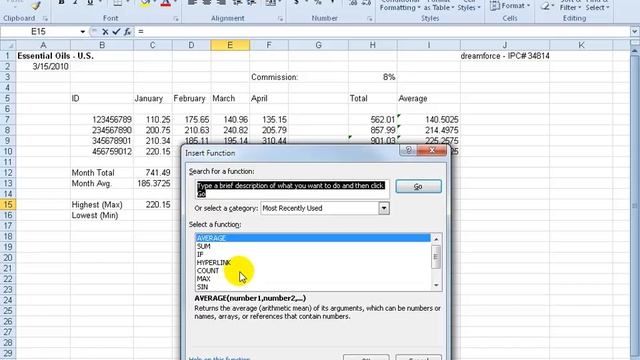The image size is (640, 360).
Task: Open the Clipboard dialog launcher
Action: tap(45, 19)
